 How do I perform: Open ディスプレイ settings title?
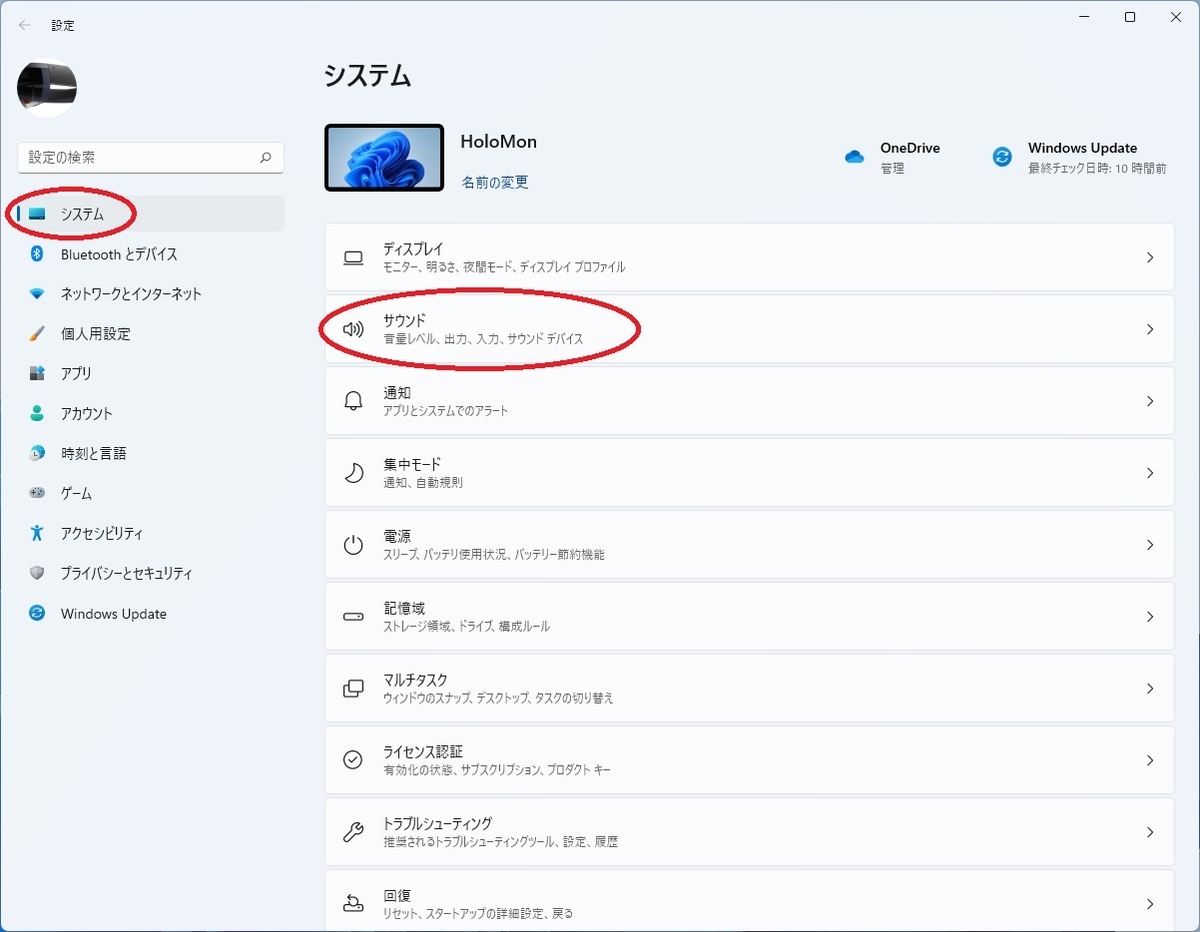(x=413, y=249)
